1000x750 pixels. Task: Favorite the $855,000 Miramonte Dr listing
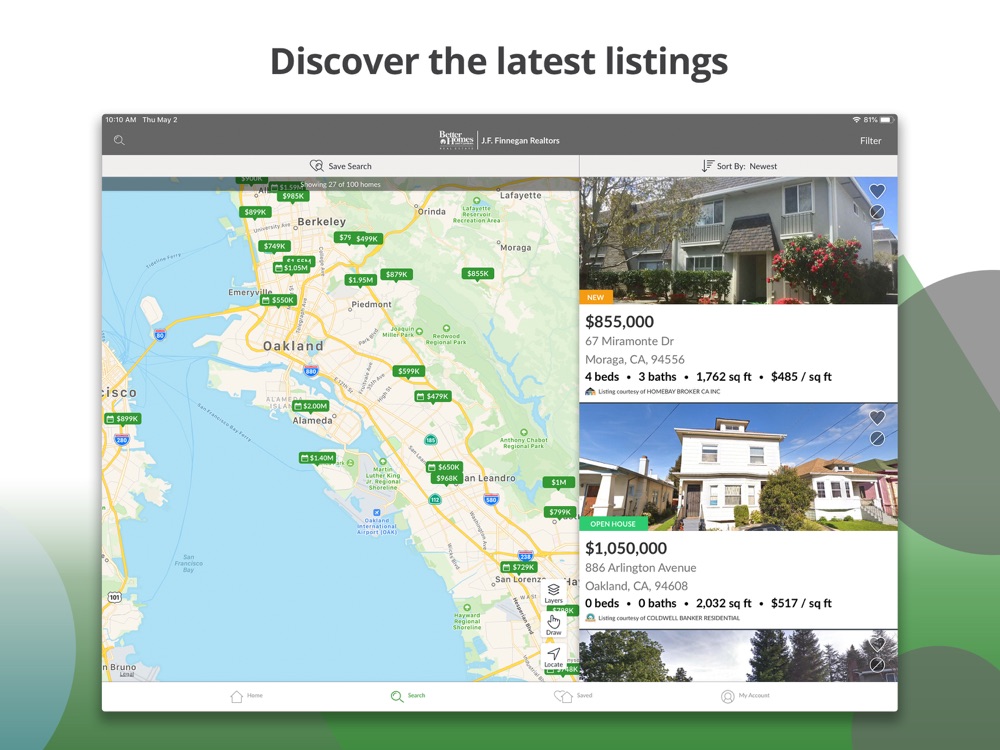point(878,190)
